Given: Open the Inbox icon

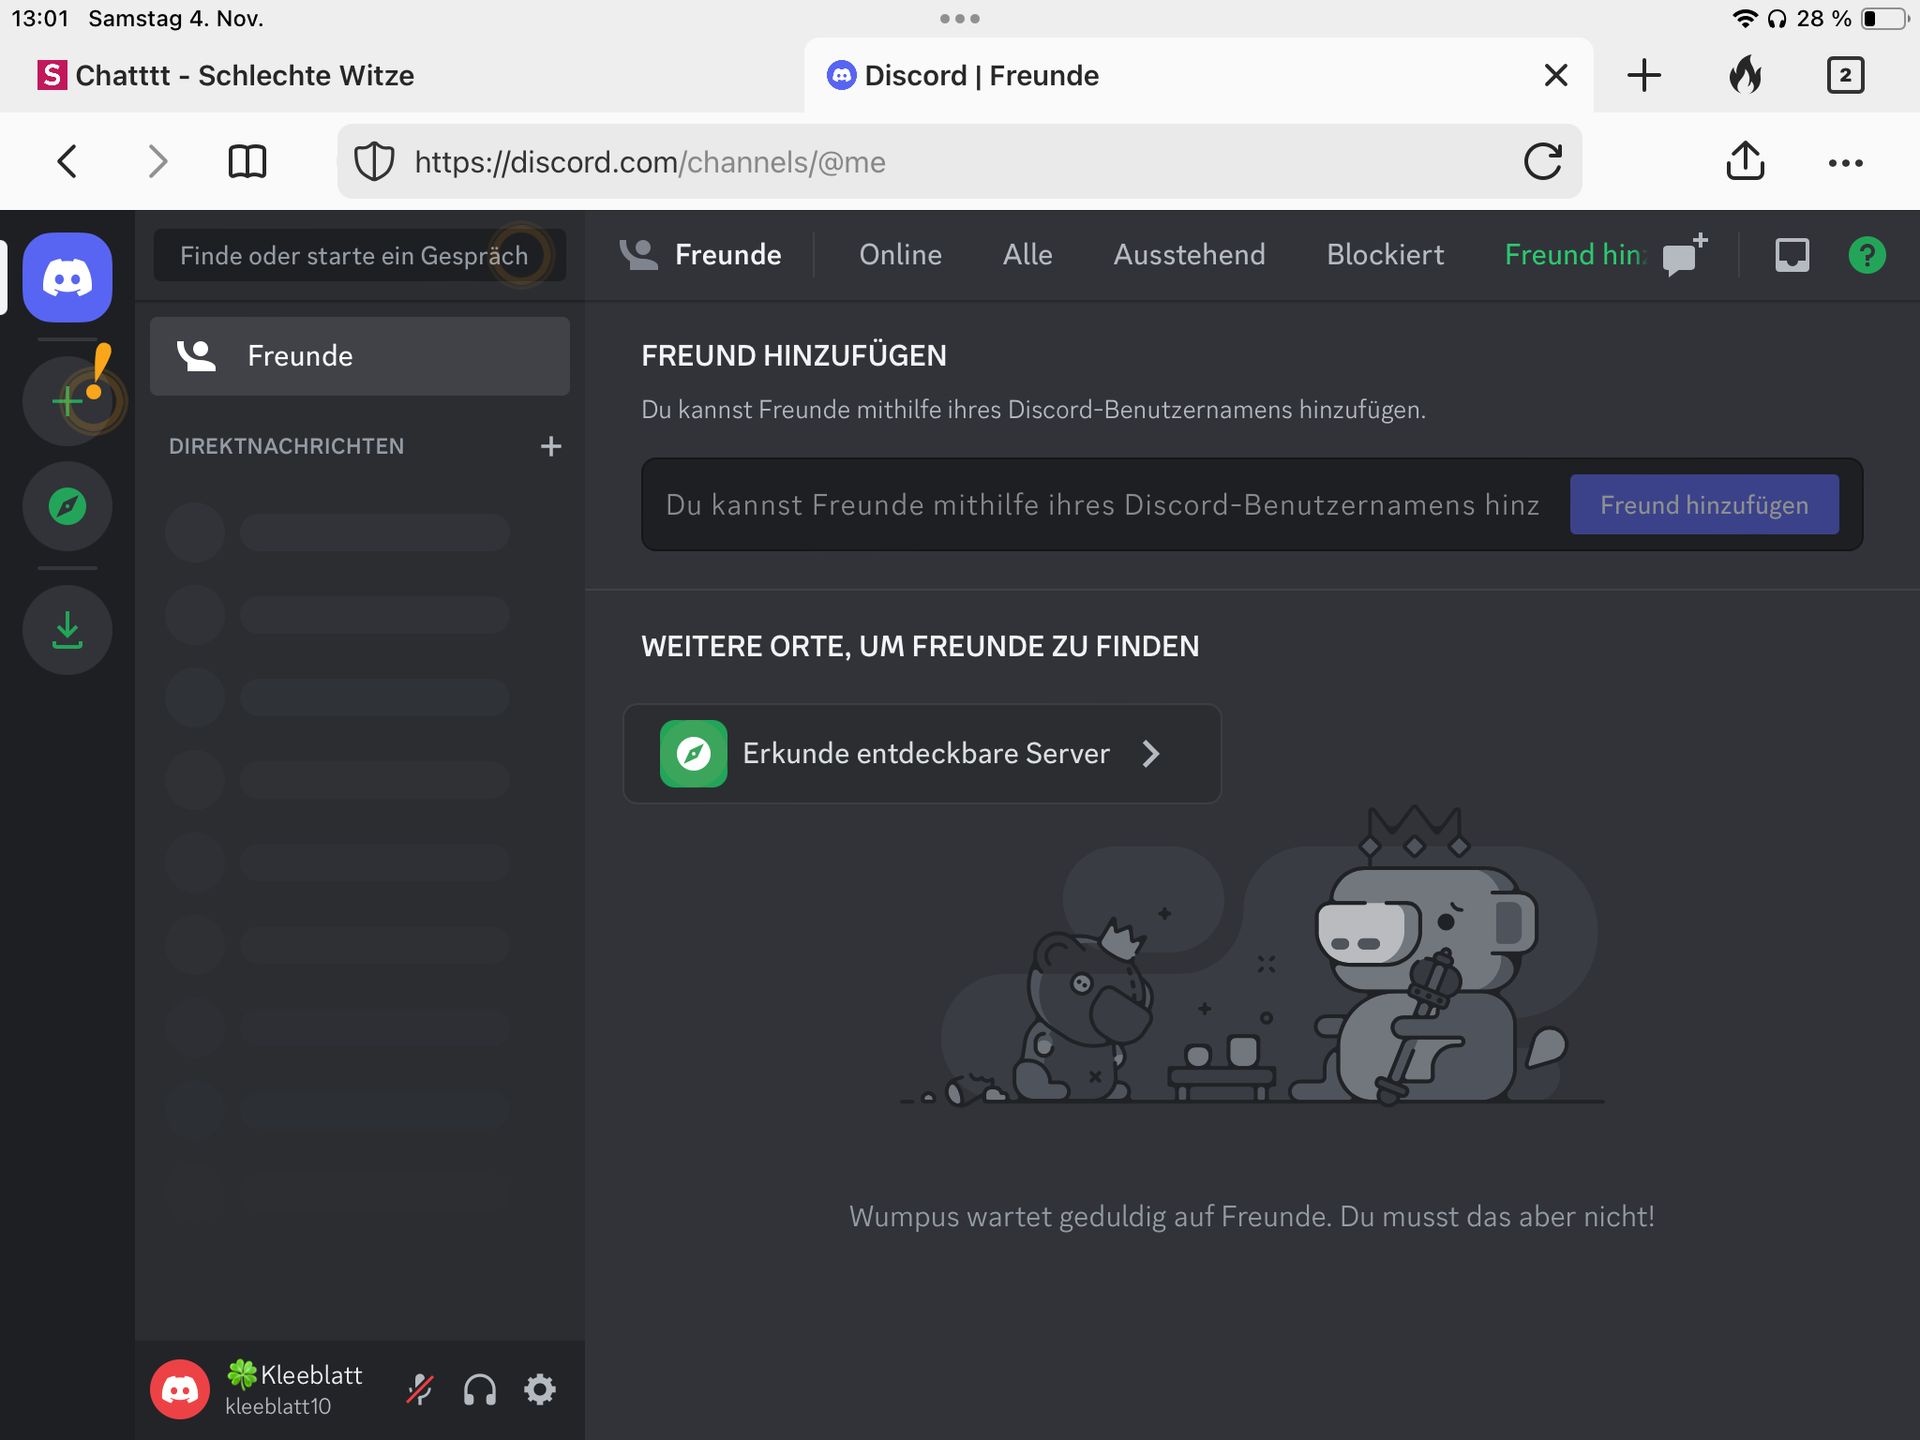Looking at the screenshot, I should pyautogui.click(x=1791, y=255).
